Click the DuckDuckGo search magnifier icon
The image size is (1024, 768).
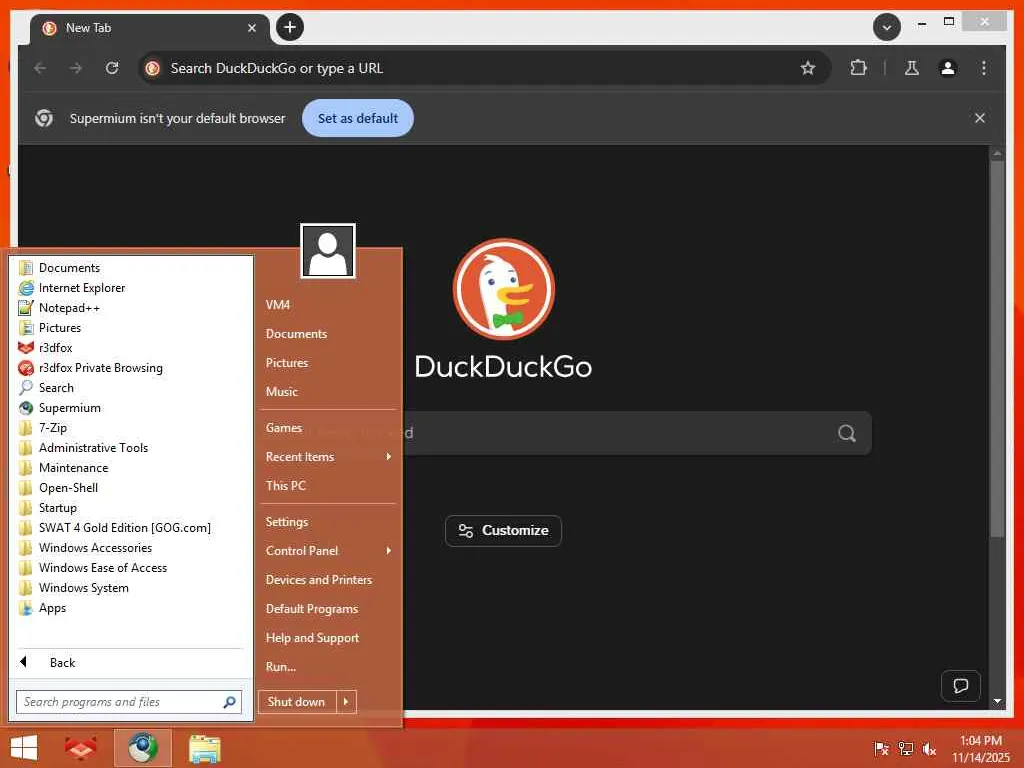pos(847,433)
